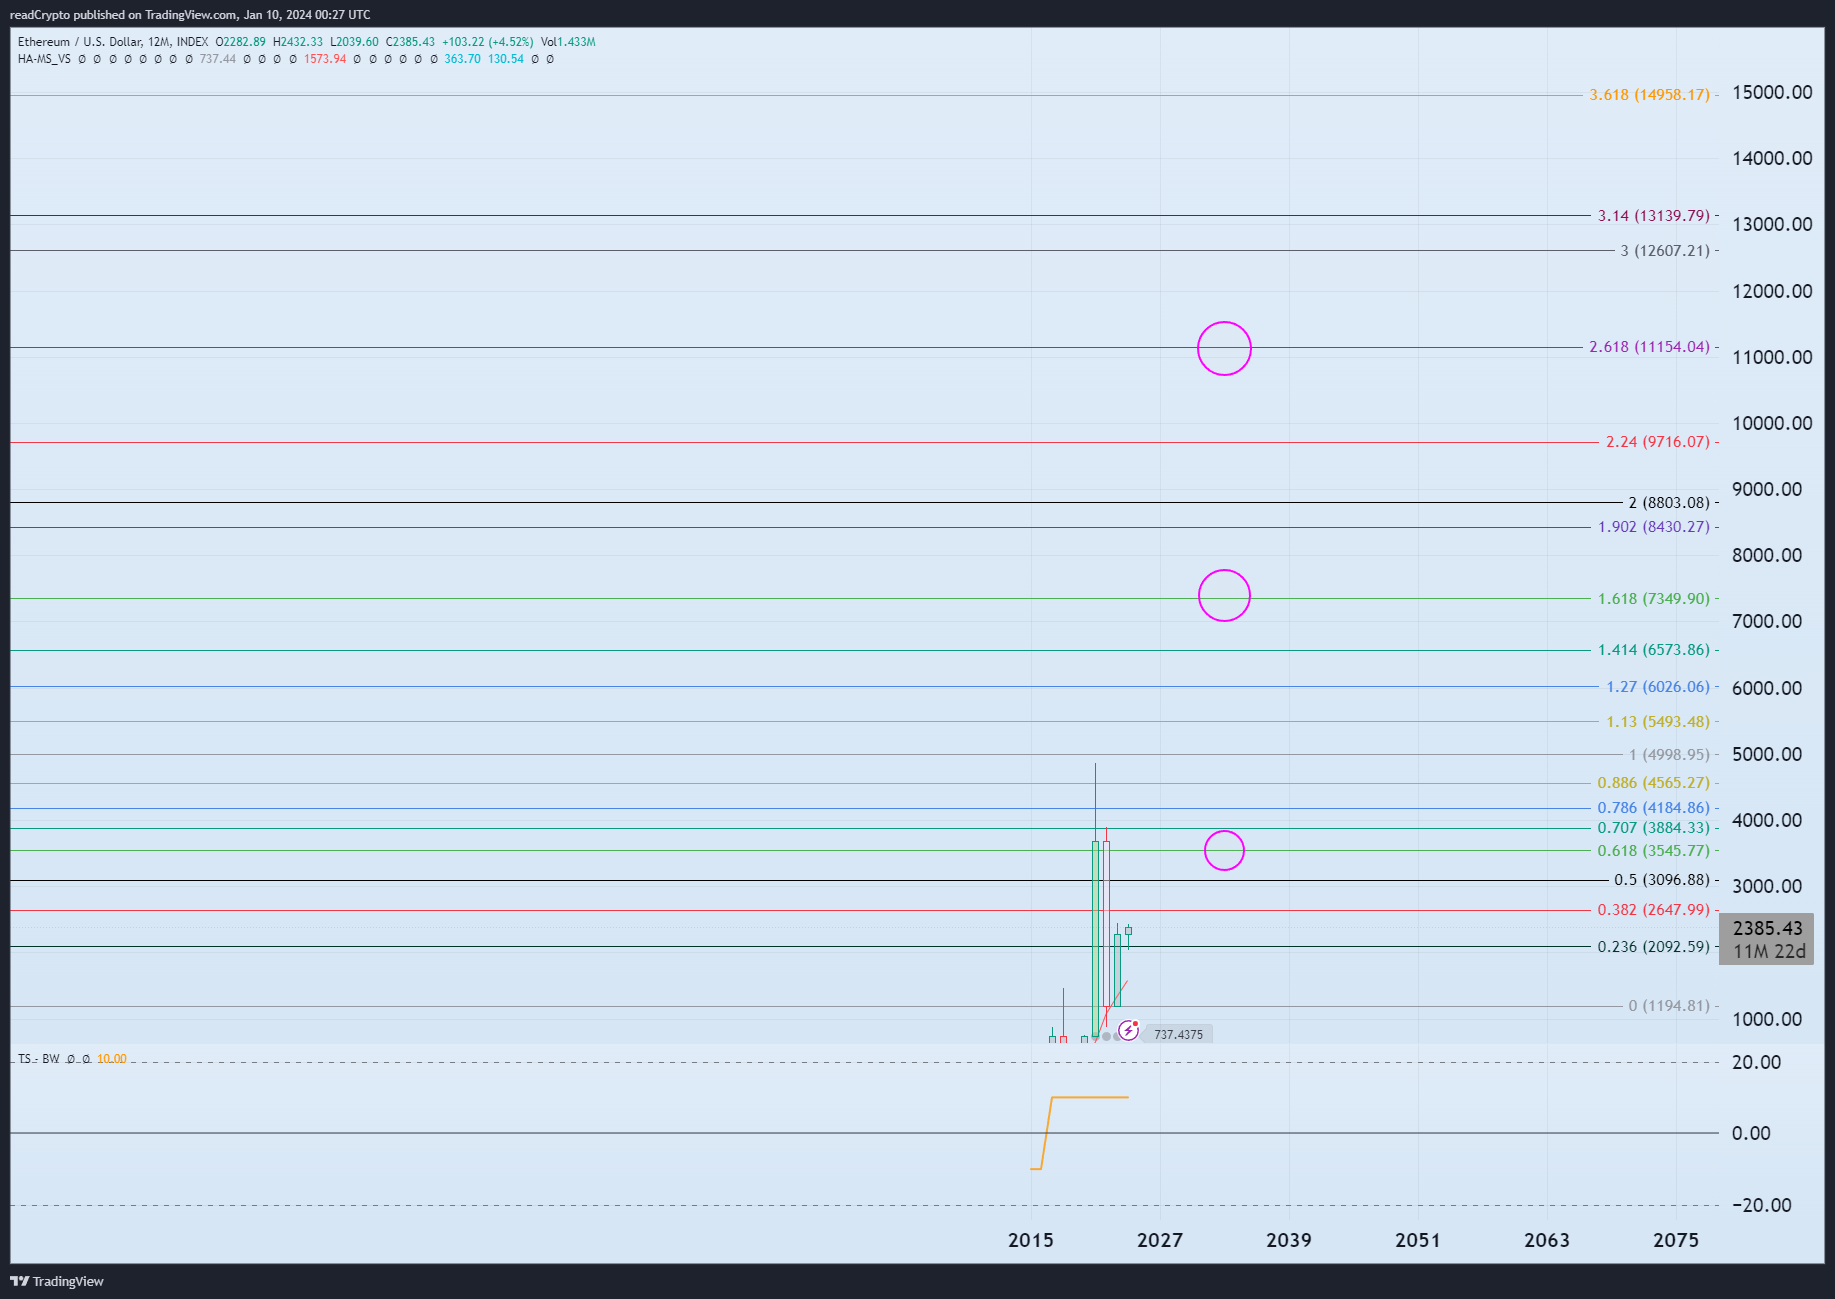This screenshot has height=1299, width=1835.
Task: Click 6000.00 on the price axis
Action: click(x=1767, y=688)
